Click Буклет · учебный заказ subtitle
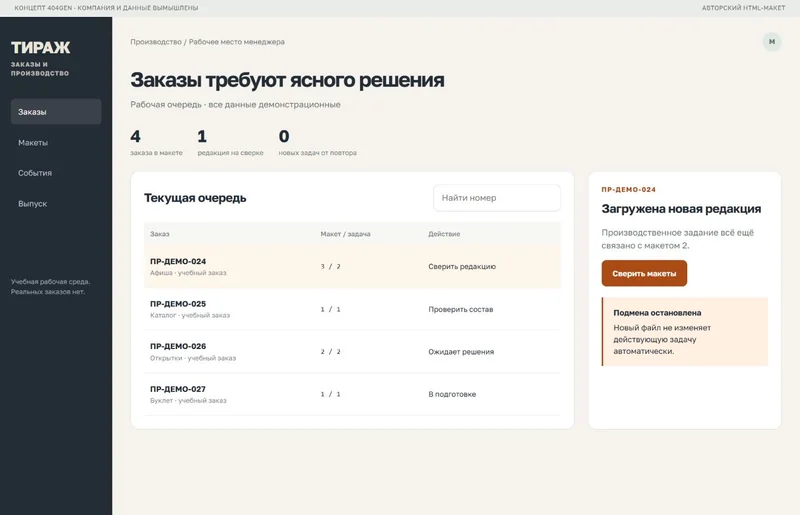 point(188,400)
